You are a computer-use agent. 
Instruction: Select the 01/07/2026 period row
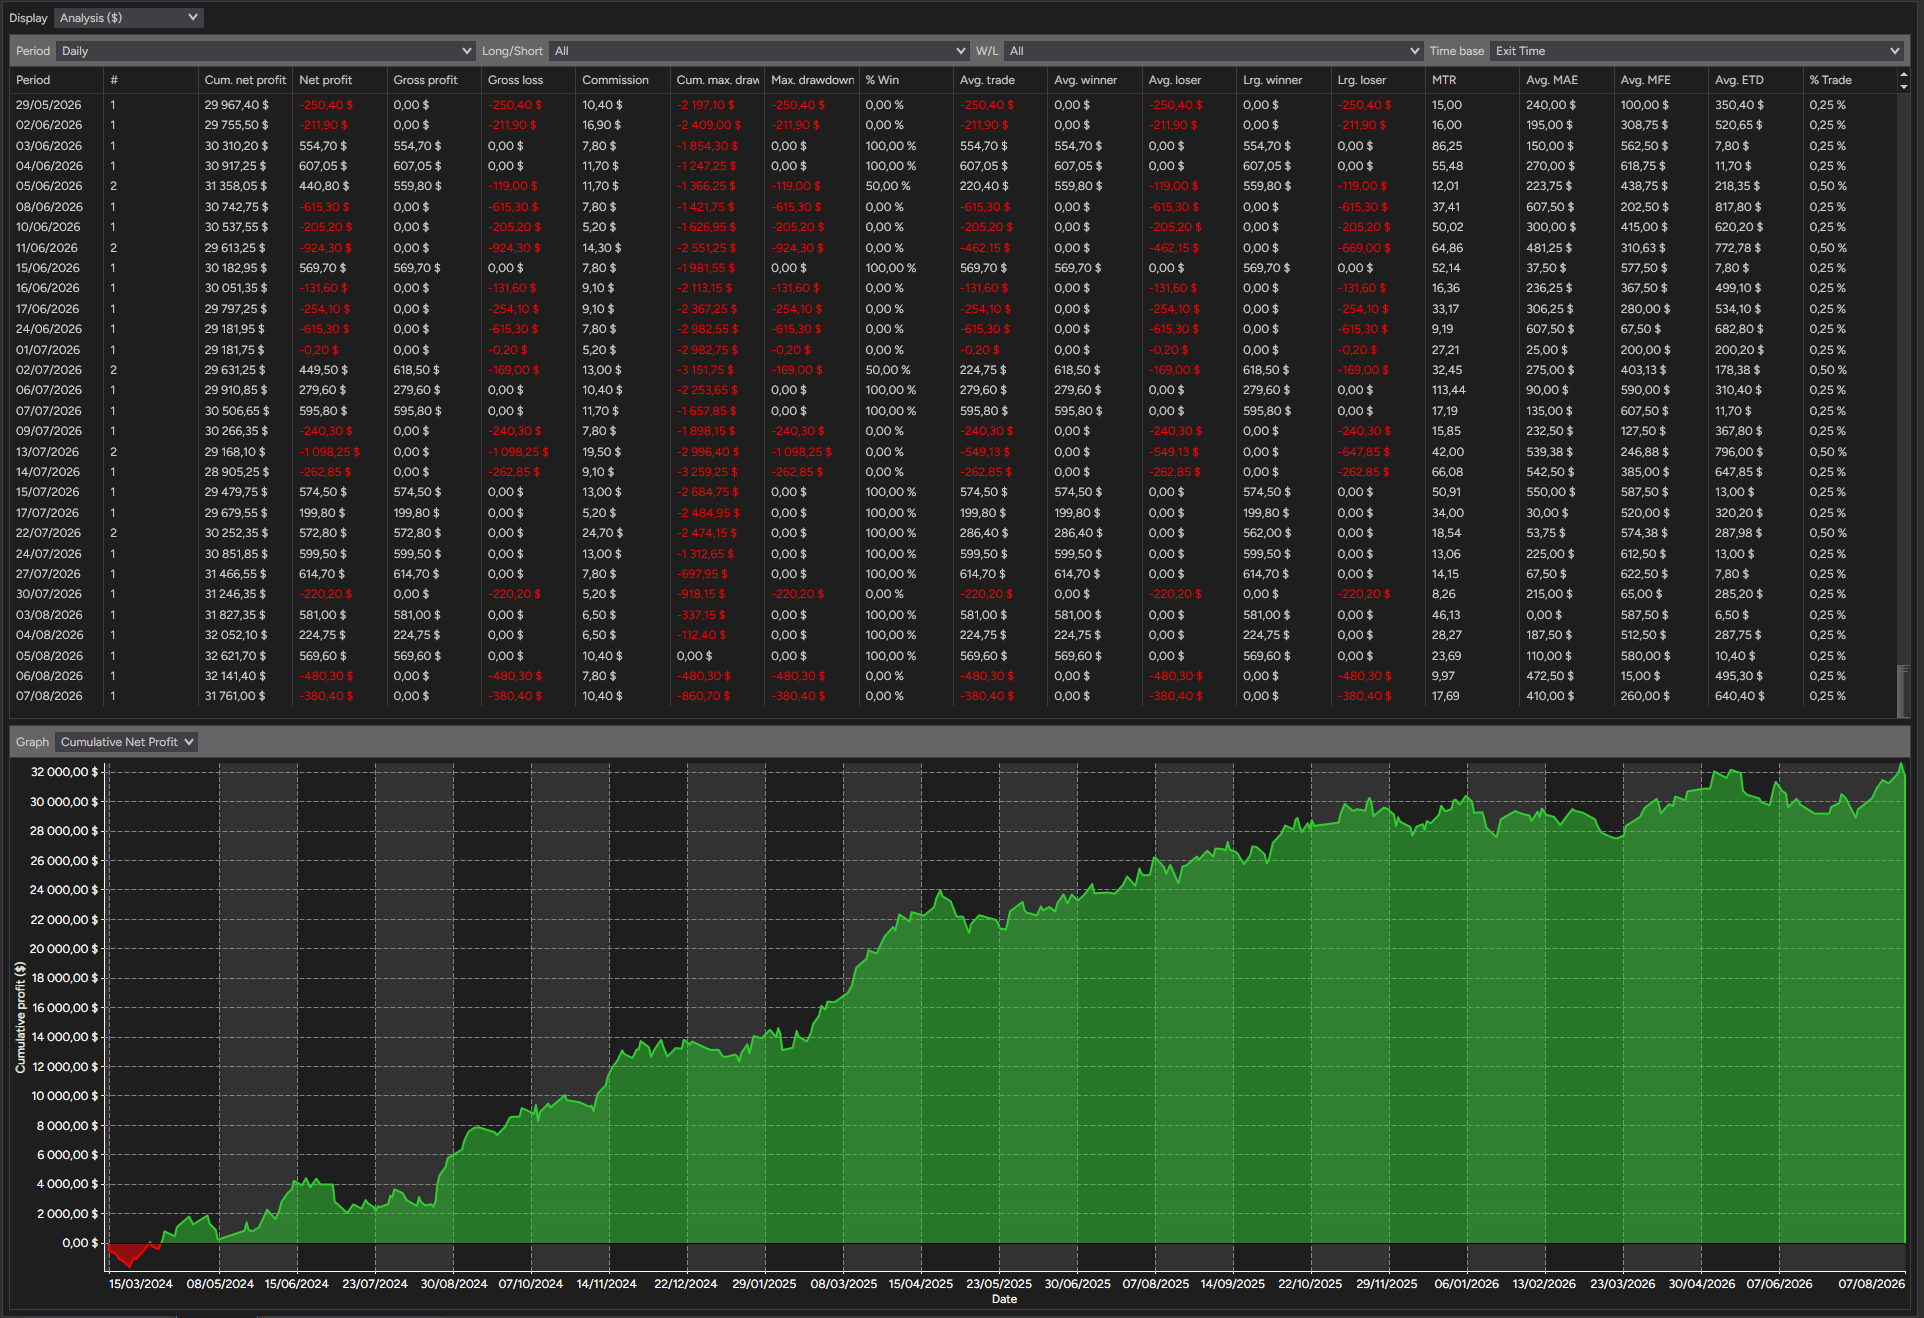click(954, 350)
